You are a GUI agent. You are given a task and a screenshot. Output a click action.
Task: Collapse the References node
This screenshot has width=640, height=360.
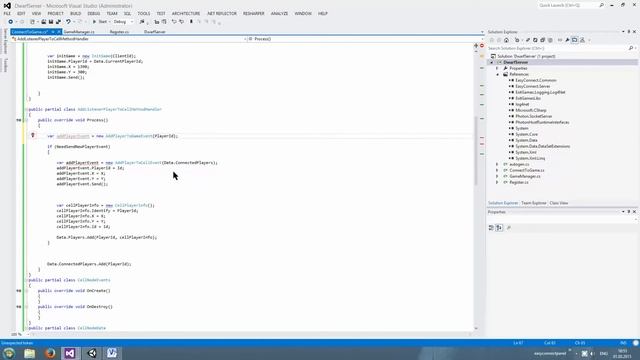497,75
